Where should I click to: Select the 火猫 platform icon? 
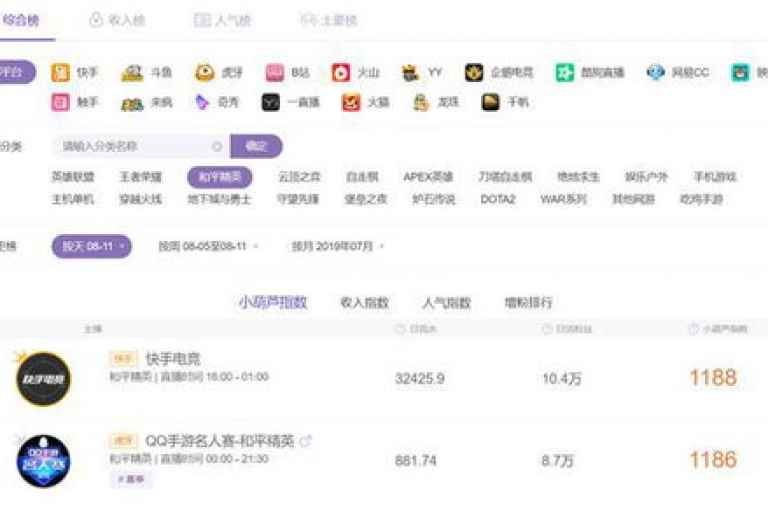[x=351, y=102]
